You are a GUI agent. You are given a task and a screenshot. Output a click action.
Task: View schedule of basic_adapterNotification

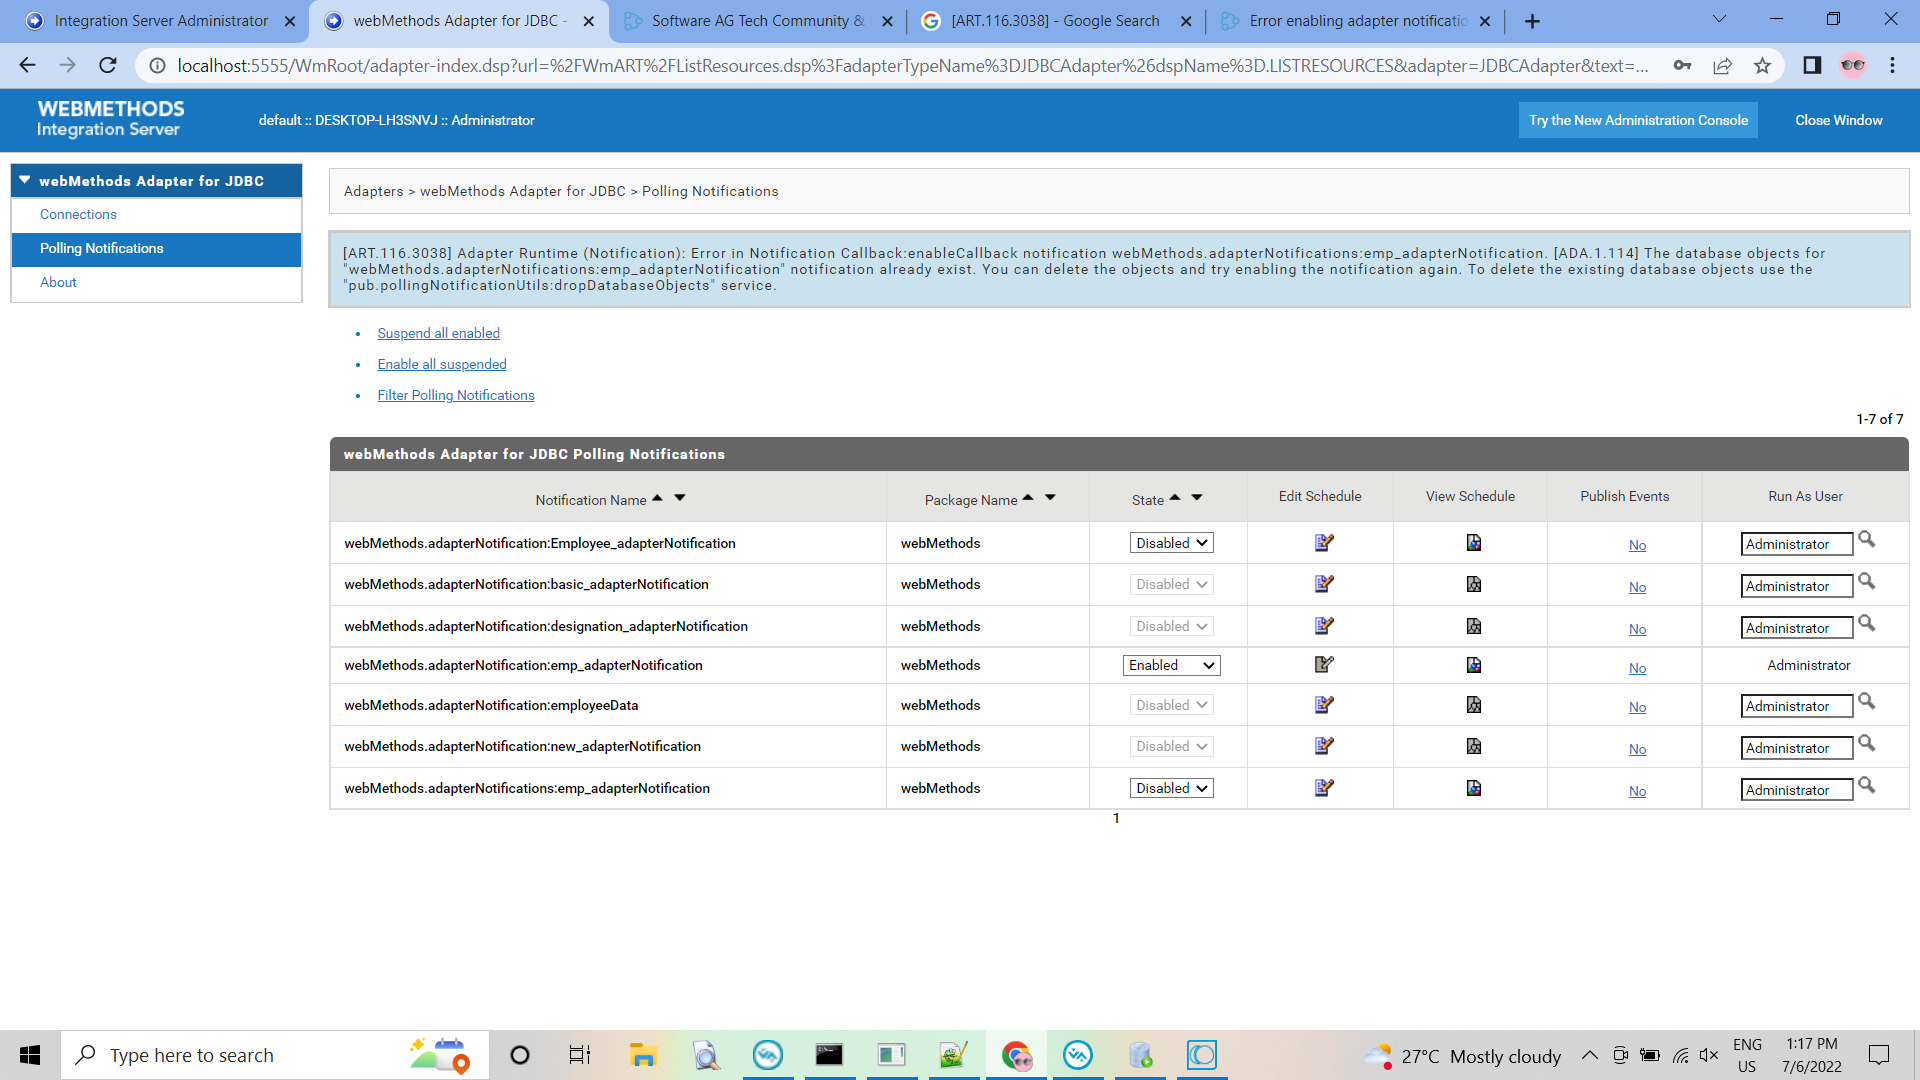tap(1473, 584)
